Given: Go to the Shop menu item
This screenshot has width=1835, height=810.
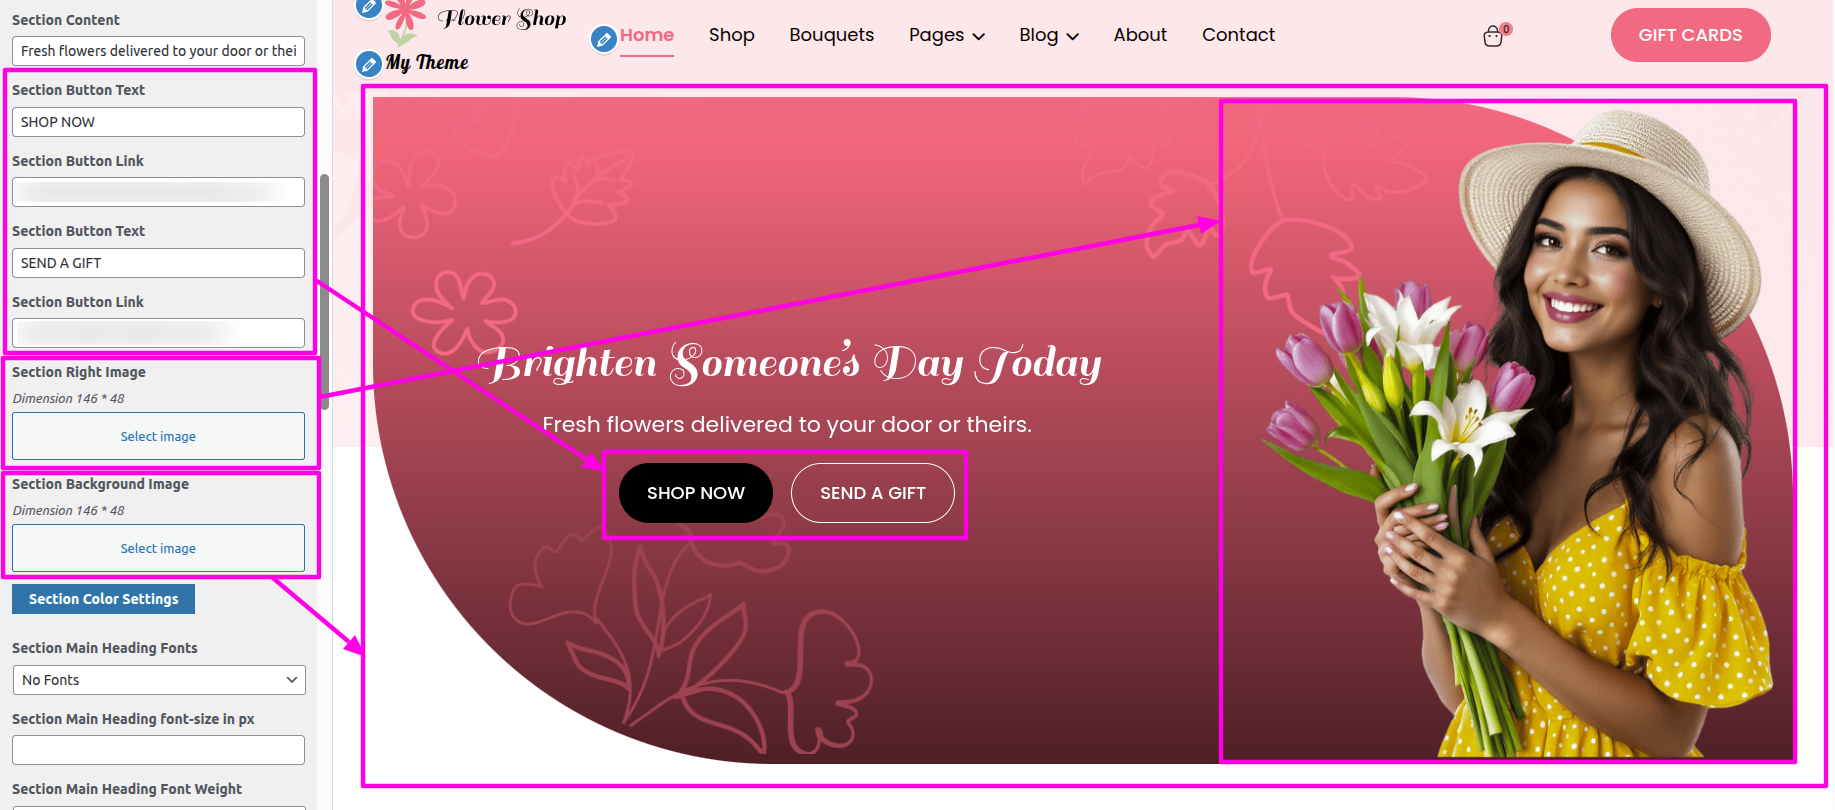Looking at the screenshot, I should pyautogui.click(x=731, y=35).
